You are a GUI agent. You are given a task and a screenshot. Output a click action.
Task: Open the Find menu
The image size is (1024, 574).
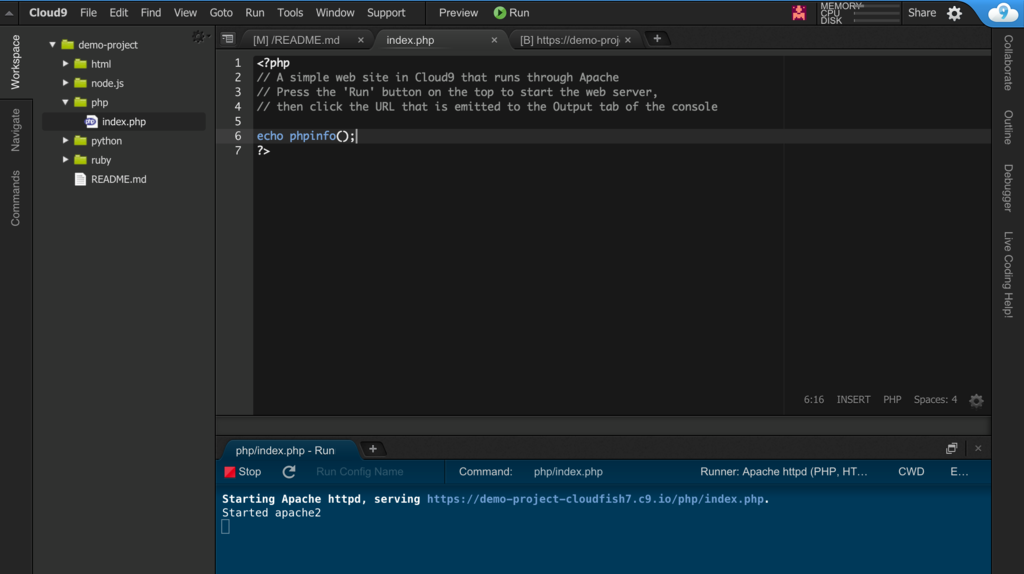tap(151, 12)
